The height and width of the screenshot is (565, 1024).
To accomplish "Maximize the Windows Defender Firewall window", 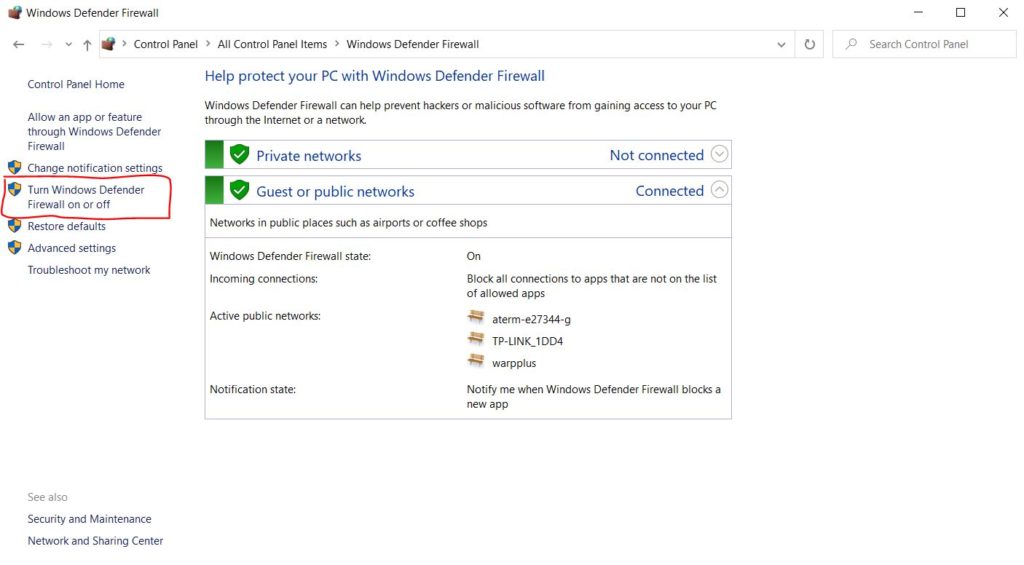I will [x=960, y=12].
